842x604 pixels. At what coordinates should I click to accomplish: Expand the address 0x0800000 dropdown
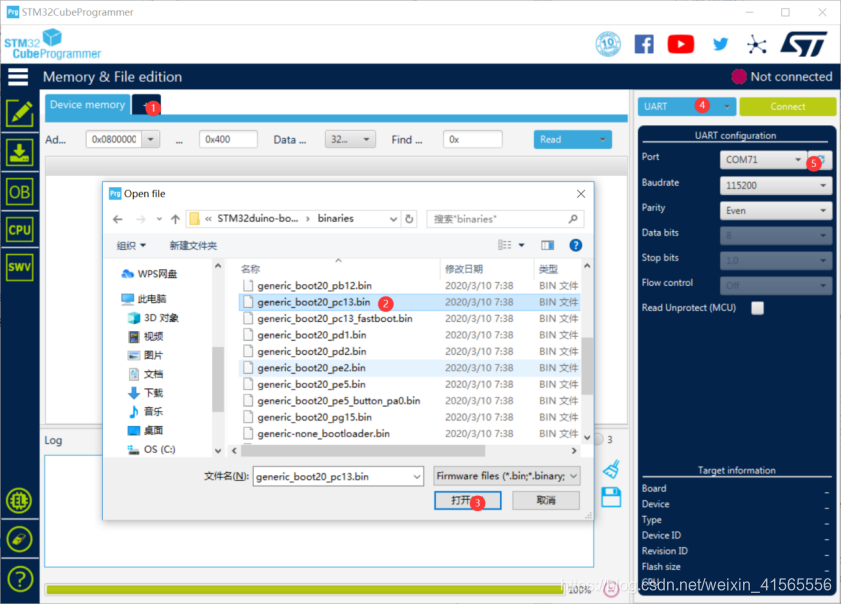(151, 140)
